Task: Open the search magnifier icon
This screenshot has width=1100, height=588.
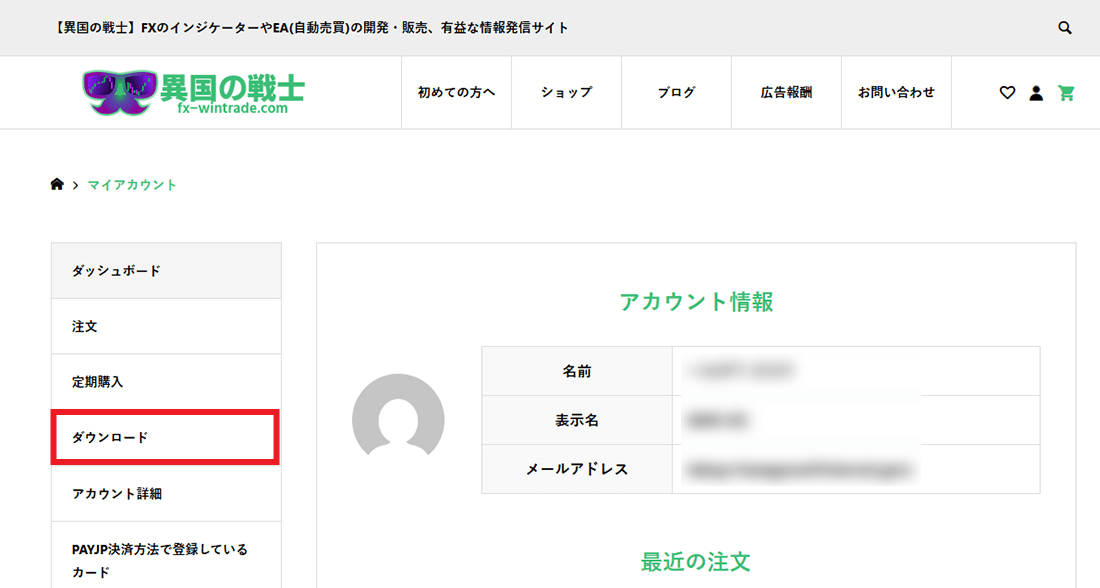Action: click(1065, 28)
